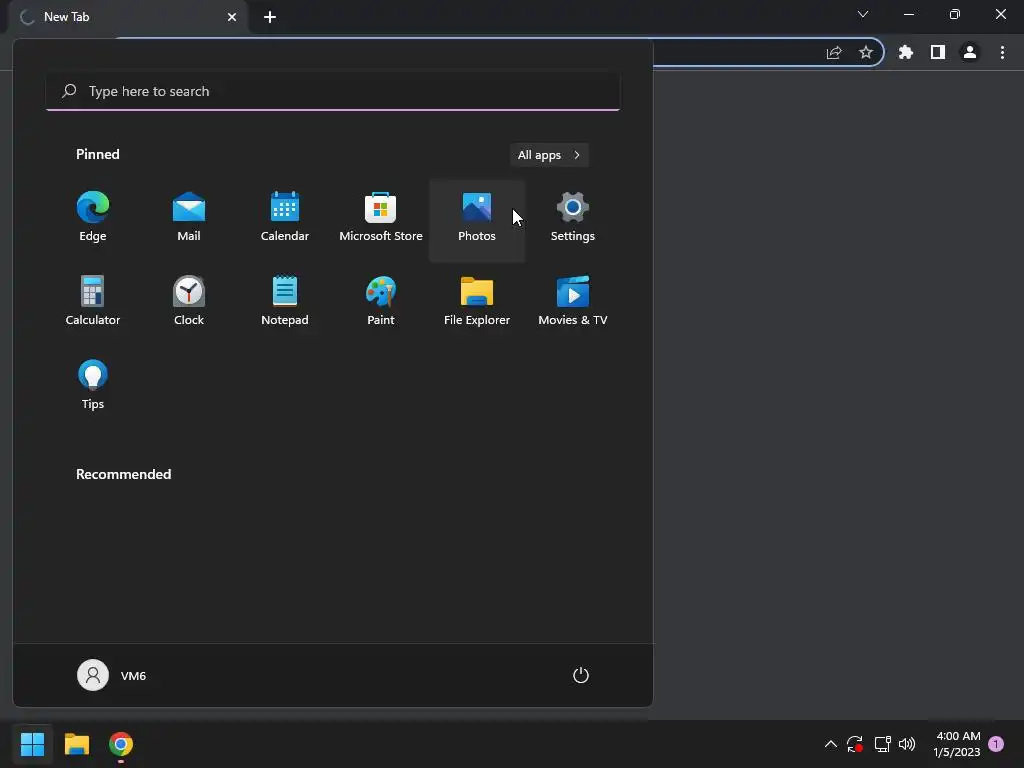This screenshot has height=768, width=1024.
Task: Open the volume control tray icon
Action: [x=907, y=744]
